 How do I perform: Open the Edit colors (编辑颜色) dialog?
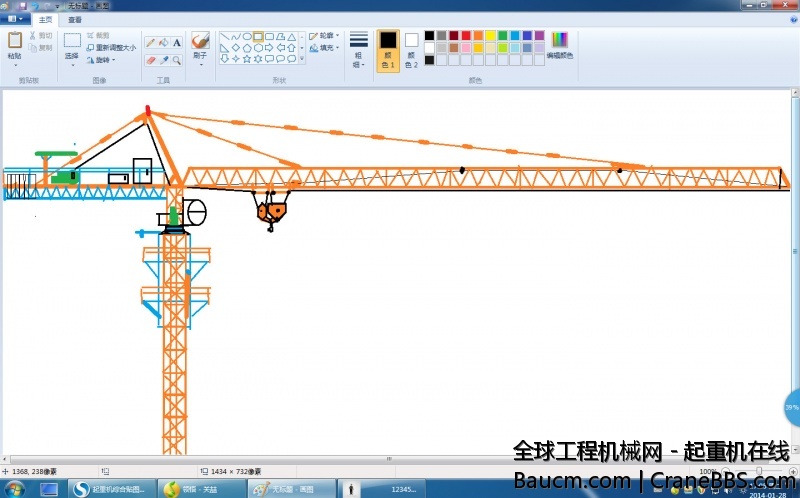click(x=560, y=45)
